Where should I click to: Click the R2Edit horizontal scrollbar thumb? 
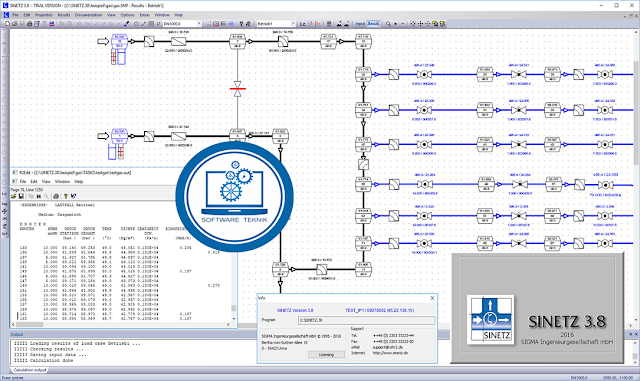pos(29,325)
